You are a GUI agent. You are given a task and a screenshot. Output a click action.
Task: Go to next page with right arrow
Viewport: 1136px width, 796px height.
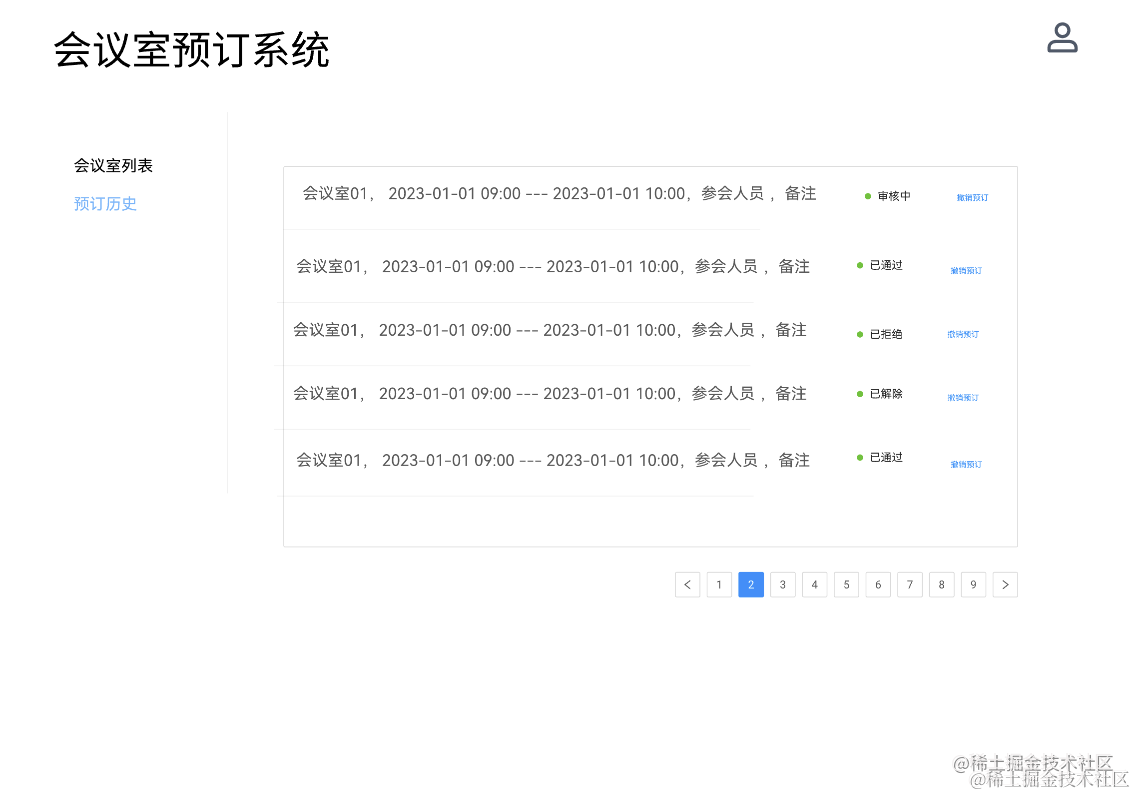[1005, 585]
